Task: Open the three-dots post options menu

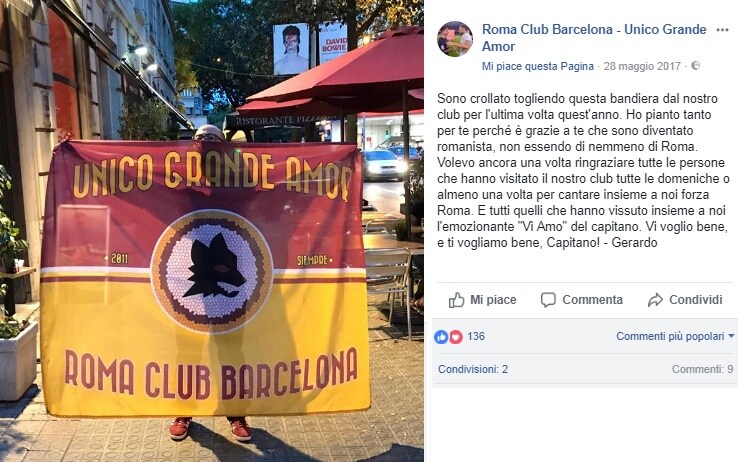Action: [x=722, y=30]
